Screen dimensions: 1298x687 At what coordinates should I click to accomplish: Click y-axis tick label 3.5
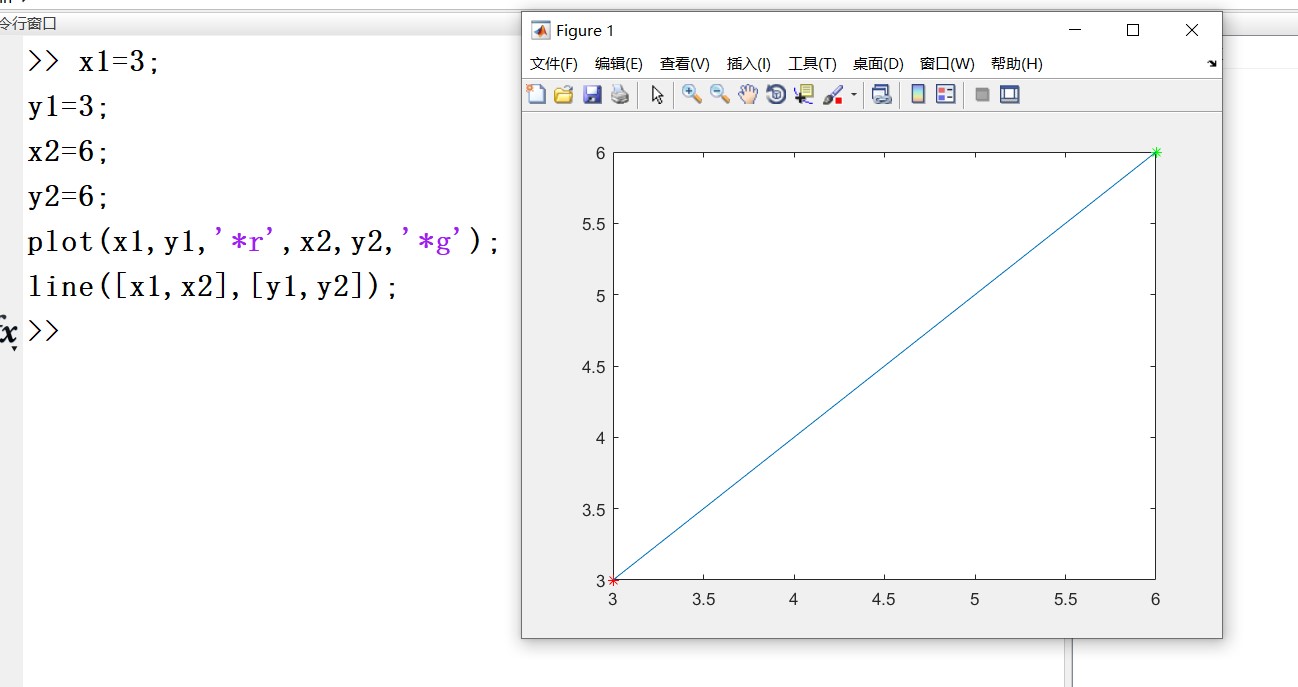coord(594,509)
